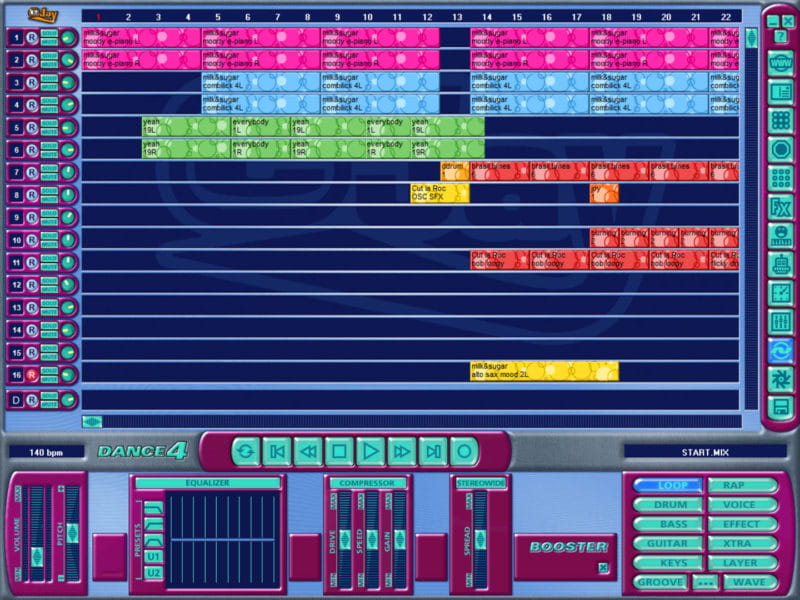Switch to the BASS sound category
800x600 pixels.
point(669,524)
